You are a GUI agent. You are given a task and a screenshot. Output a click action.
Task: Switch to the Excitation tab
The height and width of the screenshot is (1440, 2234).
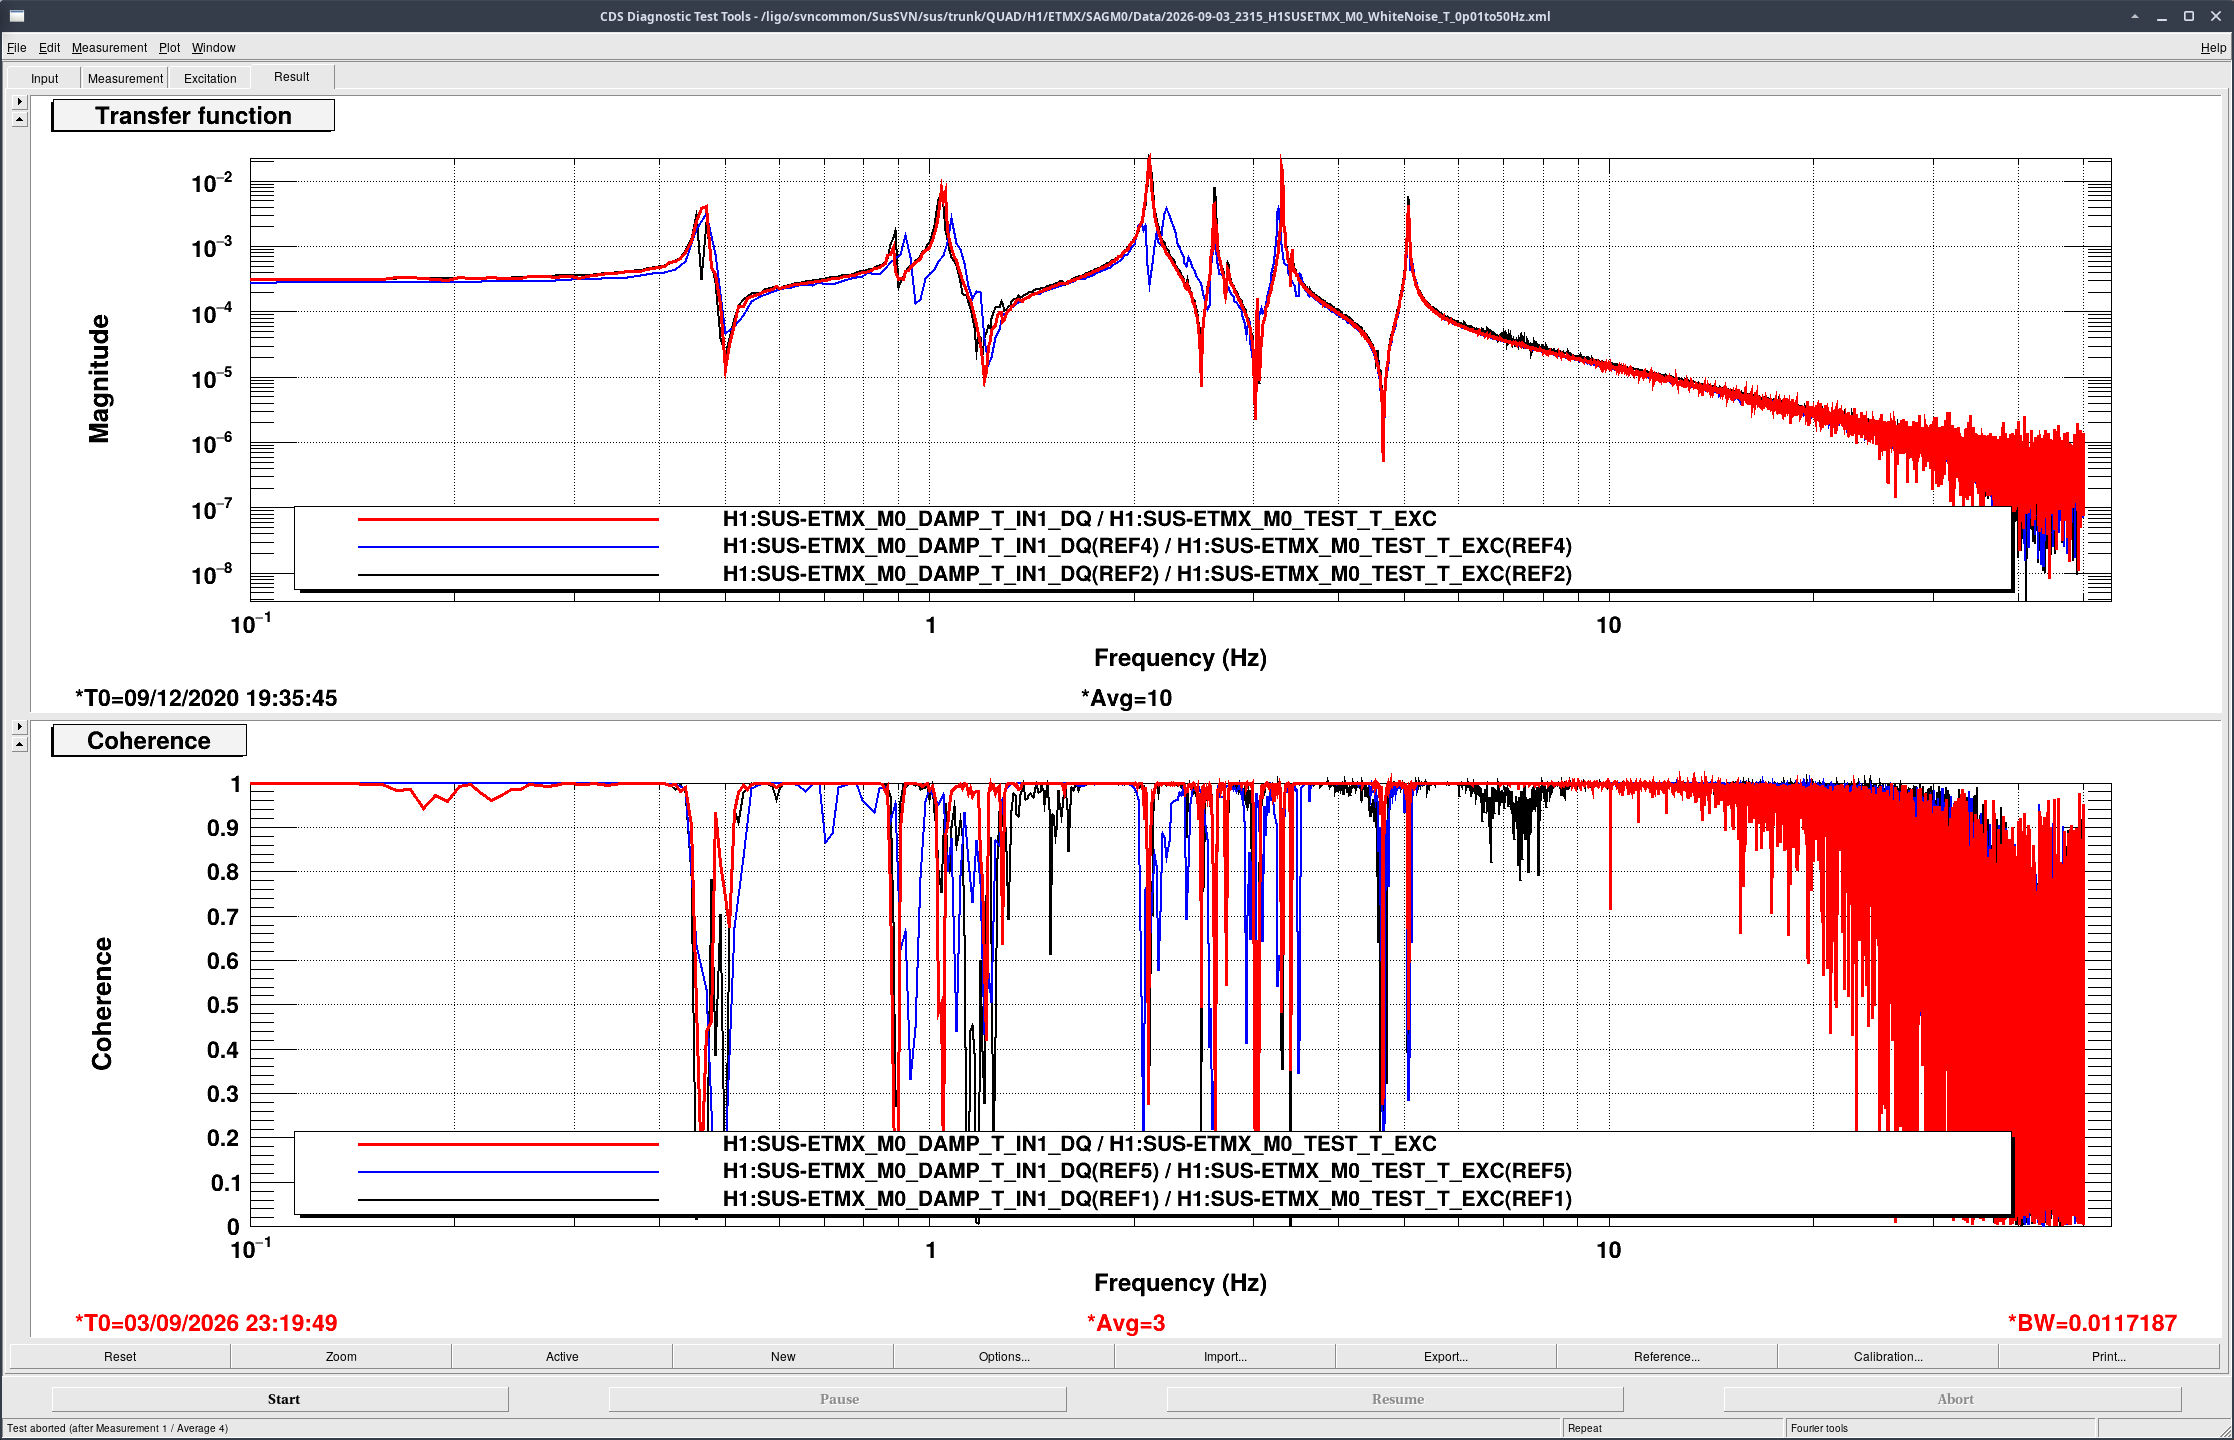click(x=210, y=78)
